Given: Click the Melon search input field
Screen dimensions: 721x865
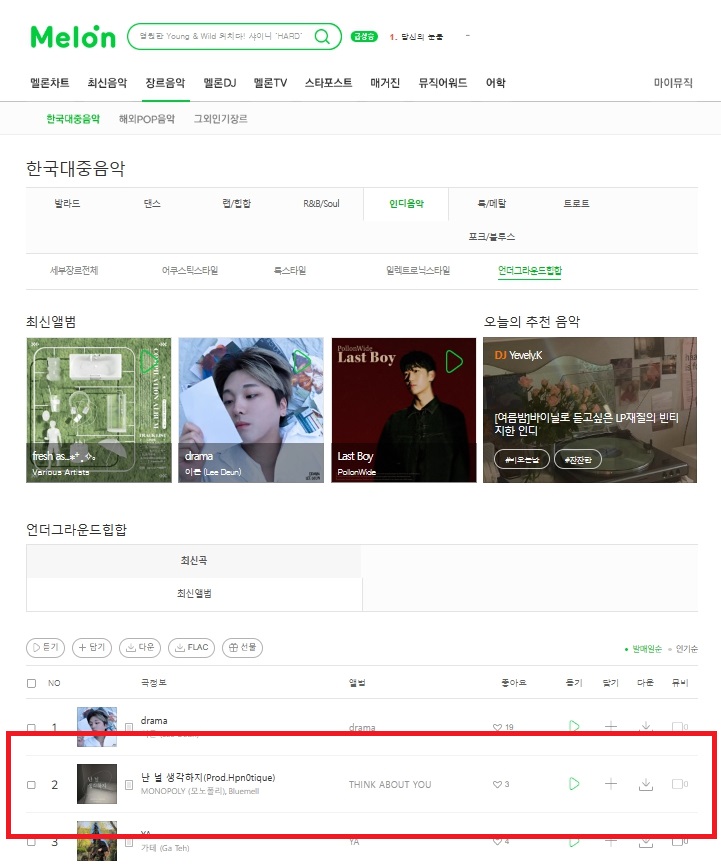Looking at the screenshot, I should coord(221,36).
